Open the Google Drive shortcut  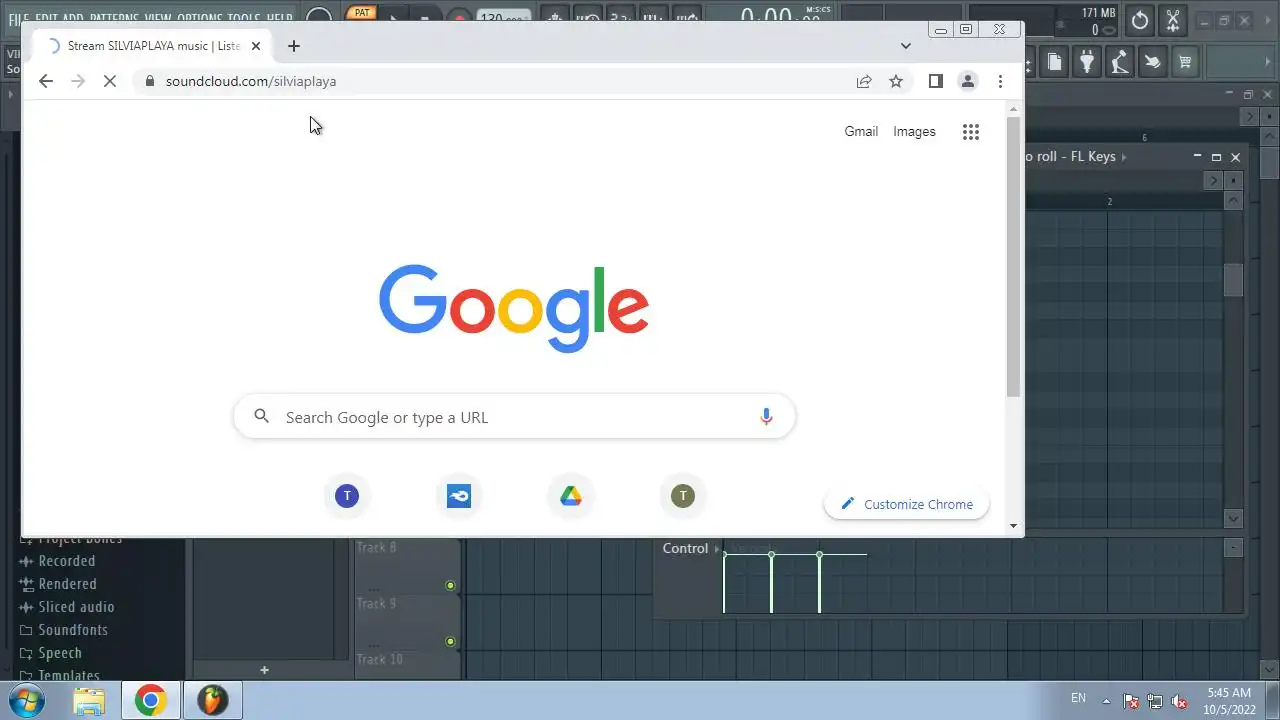(571, 496)
